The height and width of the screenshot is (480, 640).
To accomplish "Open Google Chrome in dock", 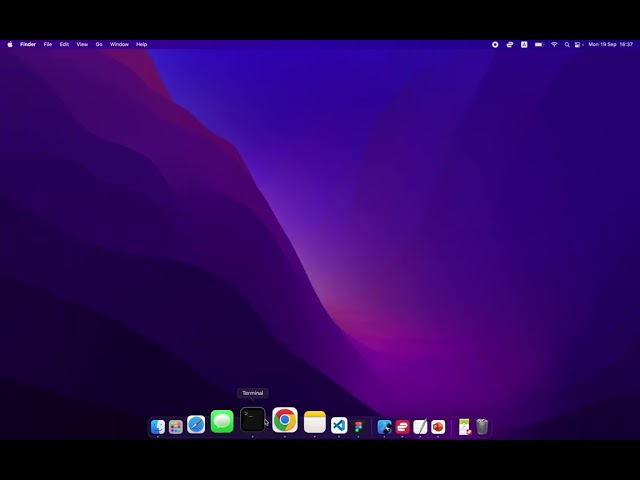I will pos(285,420).
